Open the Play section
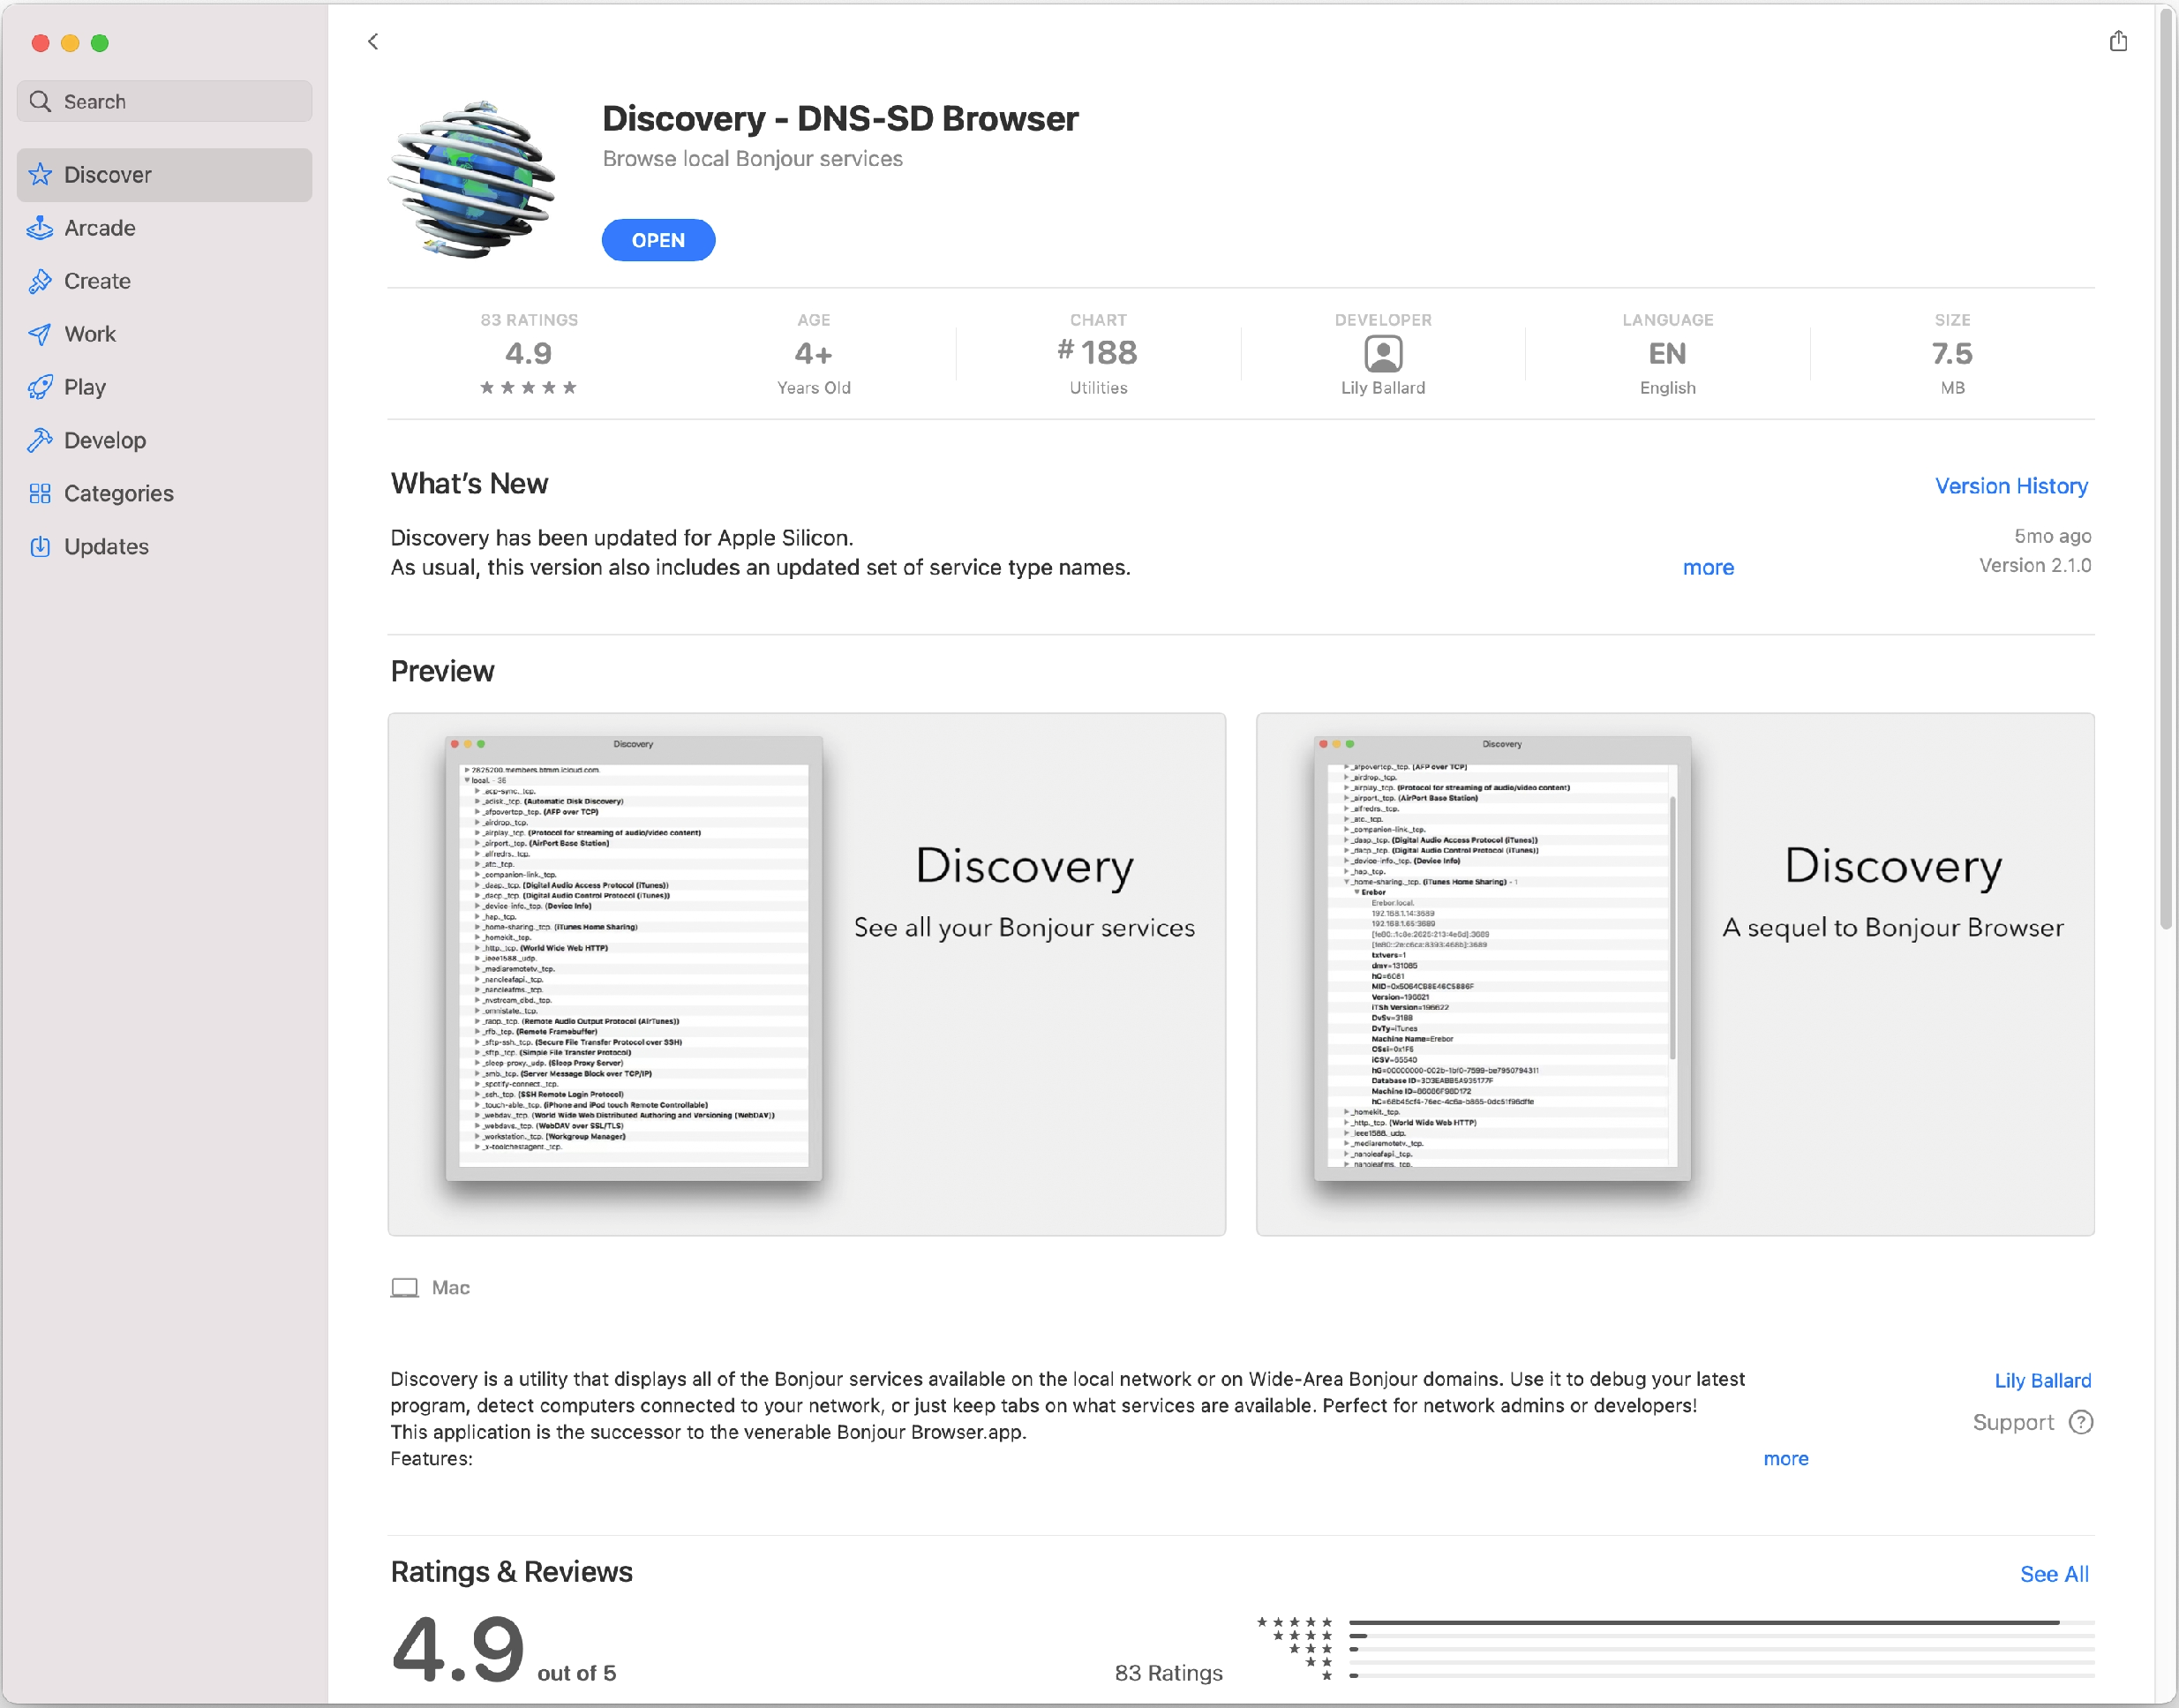Screen dimensions: 2179x1708 [x=164, y=387]
